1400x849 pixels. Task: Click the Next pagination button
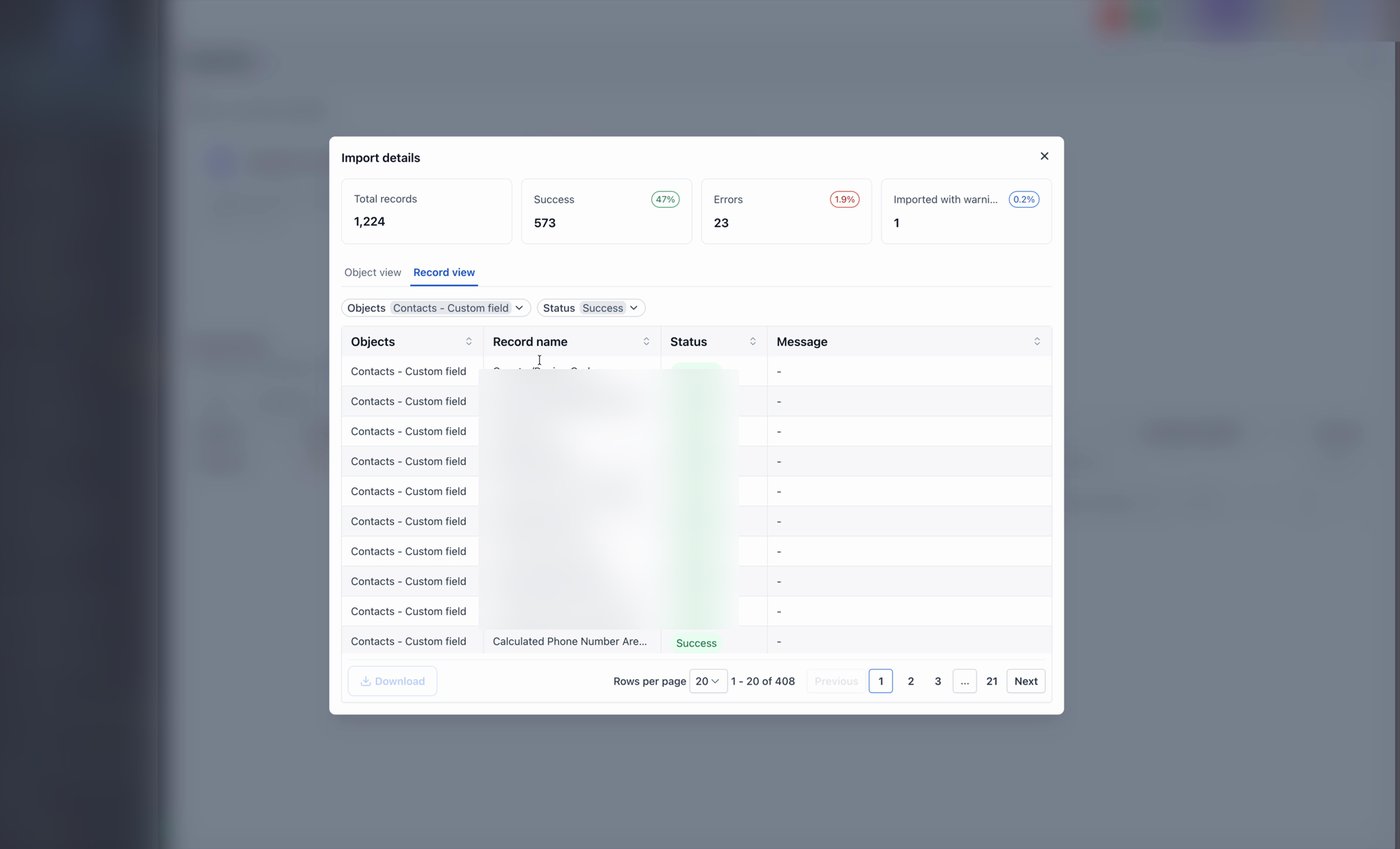1025,680
